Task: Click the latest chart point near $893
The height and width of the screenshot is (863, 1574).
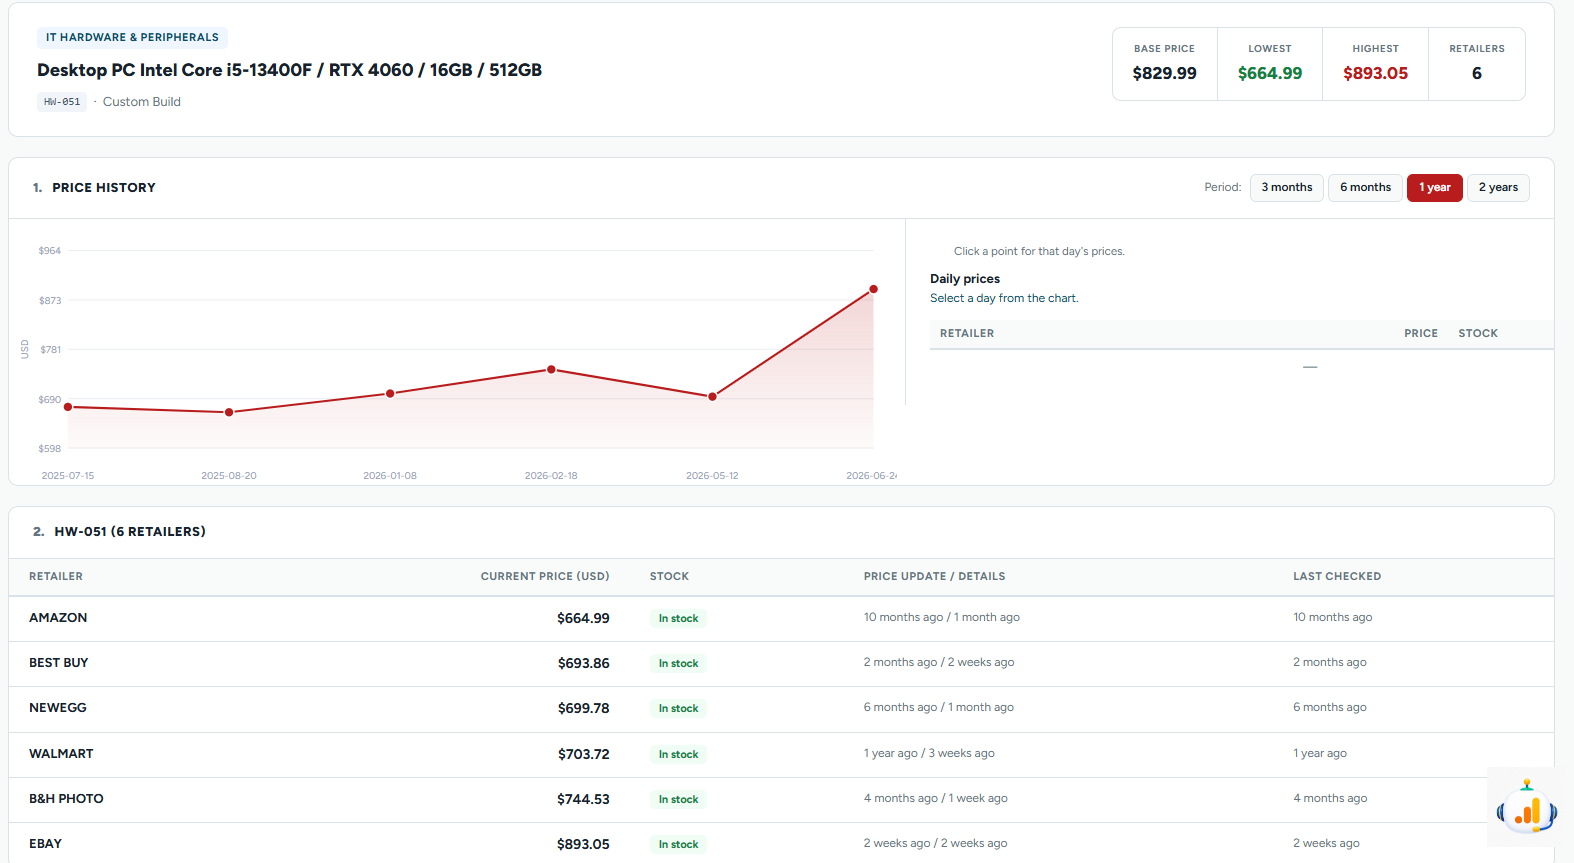Action: (x=873, y=289)
